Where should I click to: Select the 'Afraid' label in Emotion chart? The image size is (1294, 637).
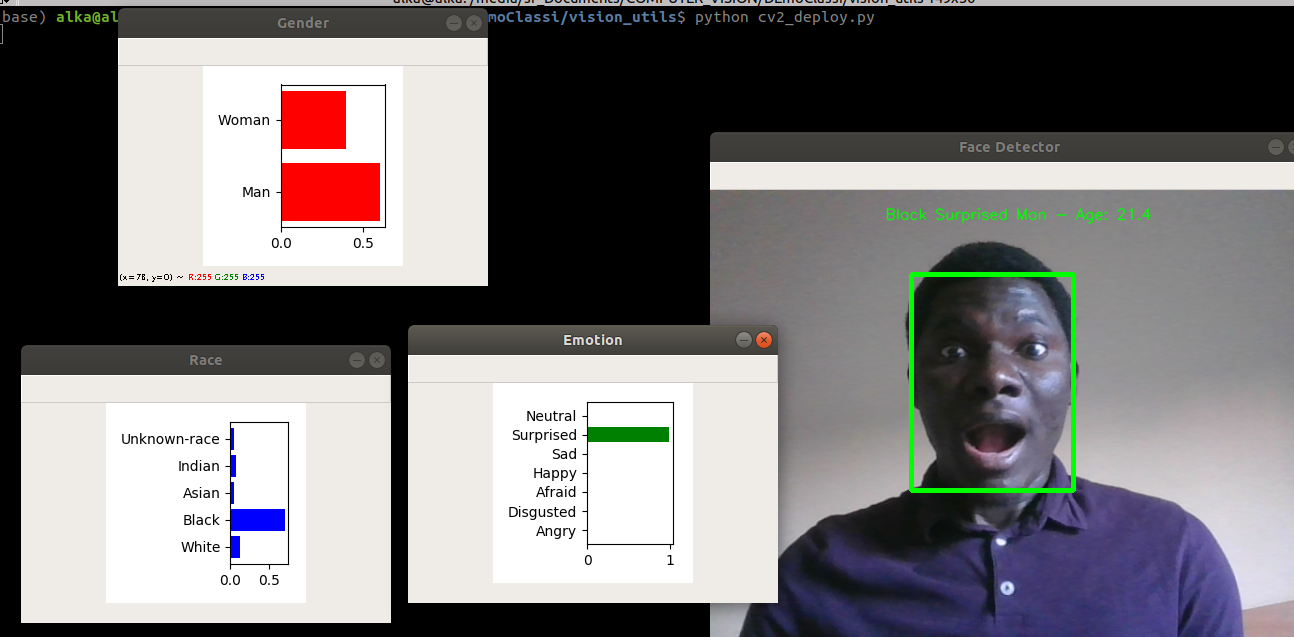point(556,492)
